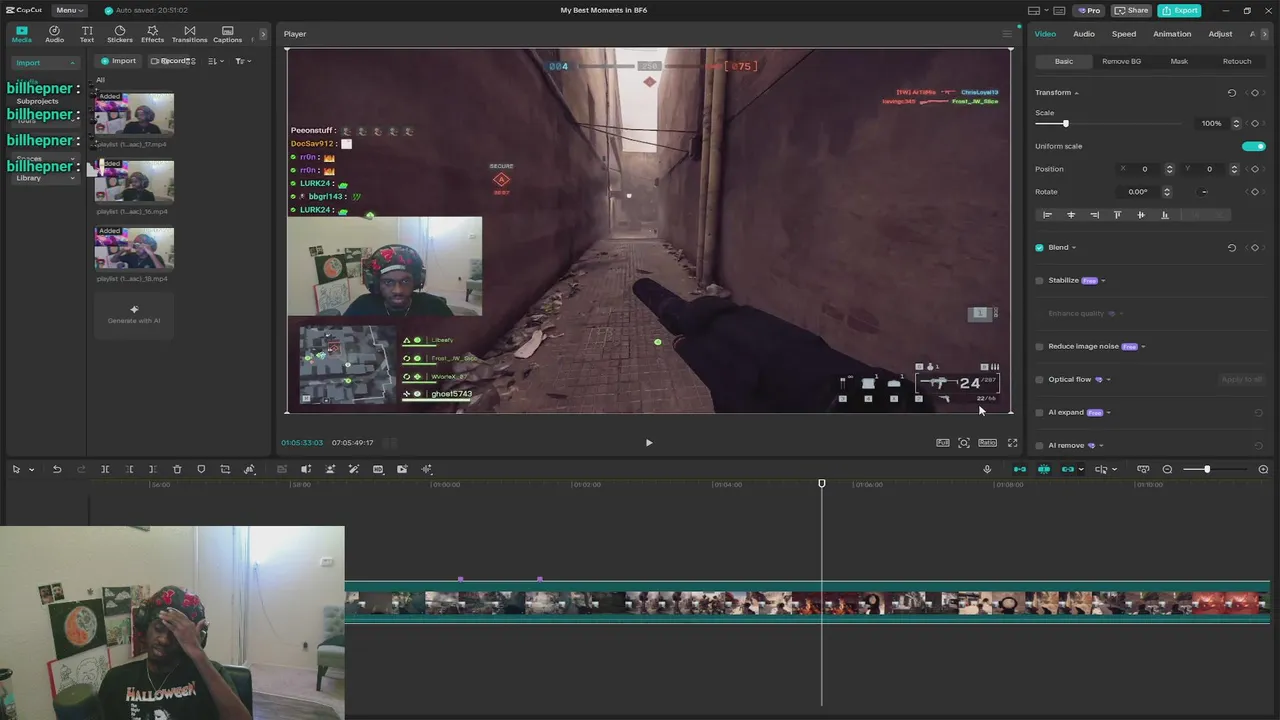Image resolution: width=1280 pixels, height=720 pixels.
Task: Switch to the Speed properties tab
Action: tap(1124, 34)
